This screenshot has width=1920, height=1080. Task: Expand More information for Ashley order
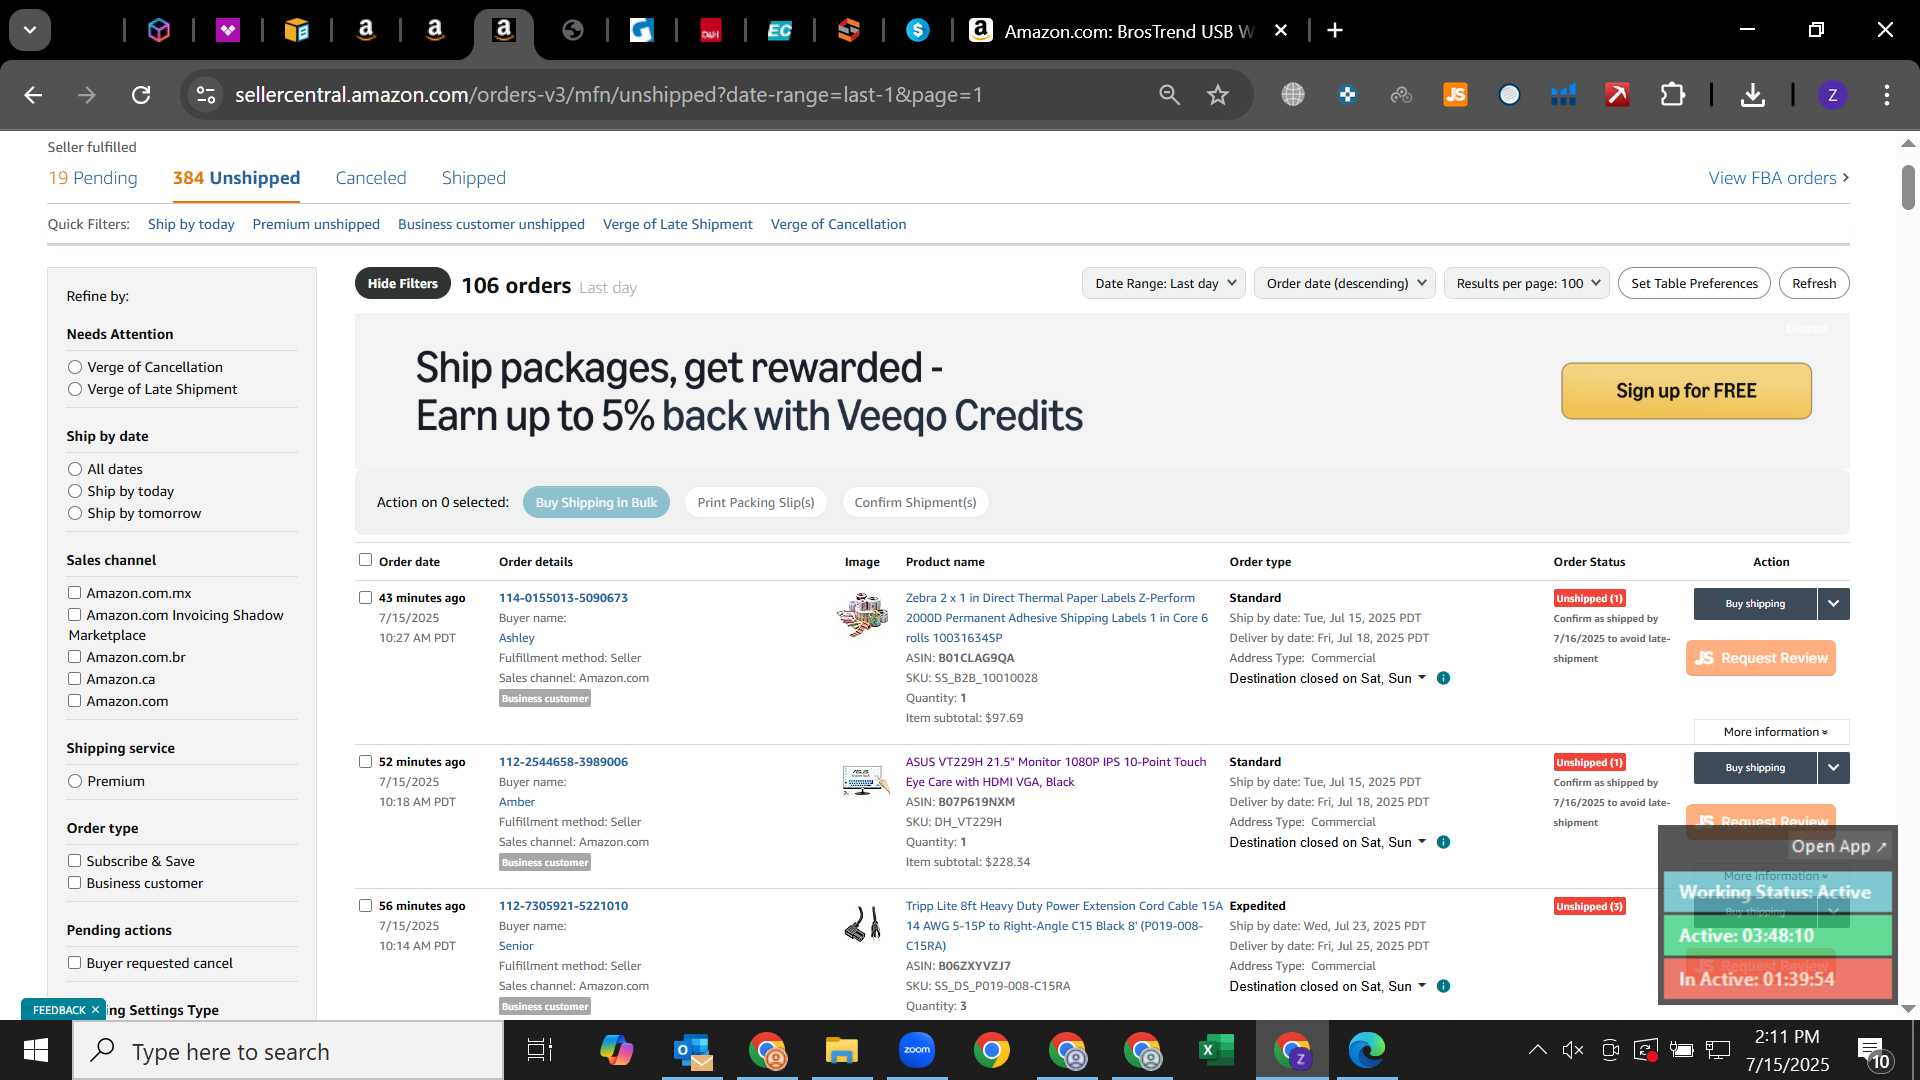point(1771,732)
